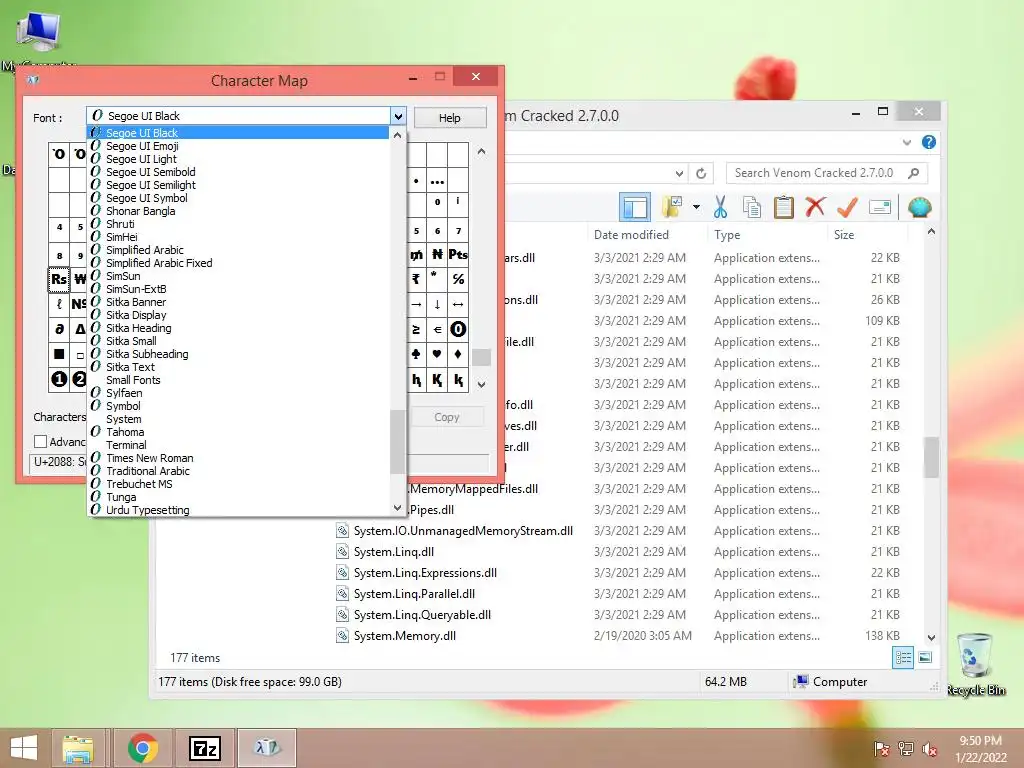Click the shell globe icon in toolbar

920,208
